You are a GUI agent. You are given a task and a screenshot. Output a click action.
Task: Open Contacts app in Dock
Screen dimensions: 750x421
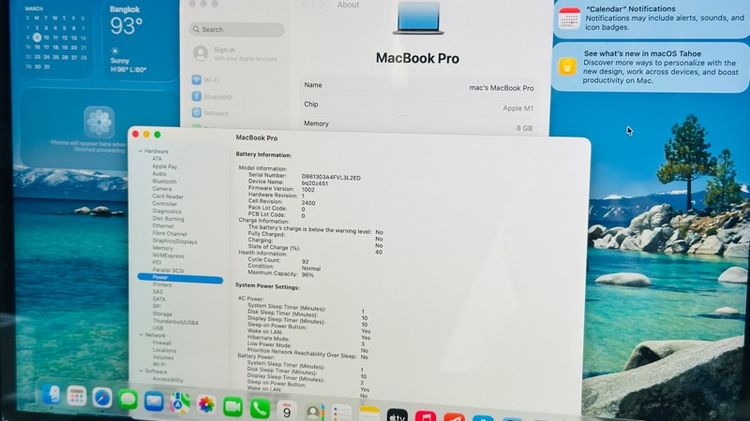coord(314,412)
